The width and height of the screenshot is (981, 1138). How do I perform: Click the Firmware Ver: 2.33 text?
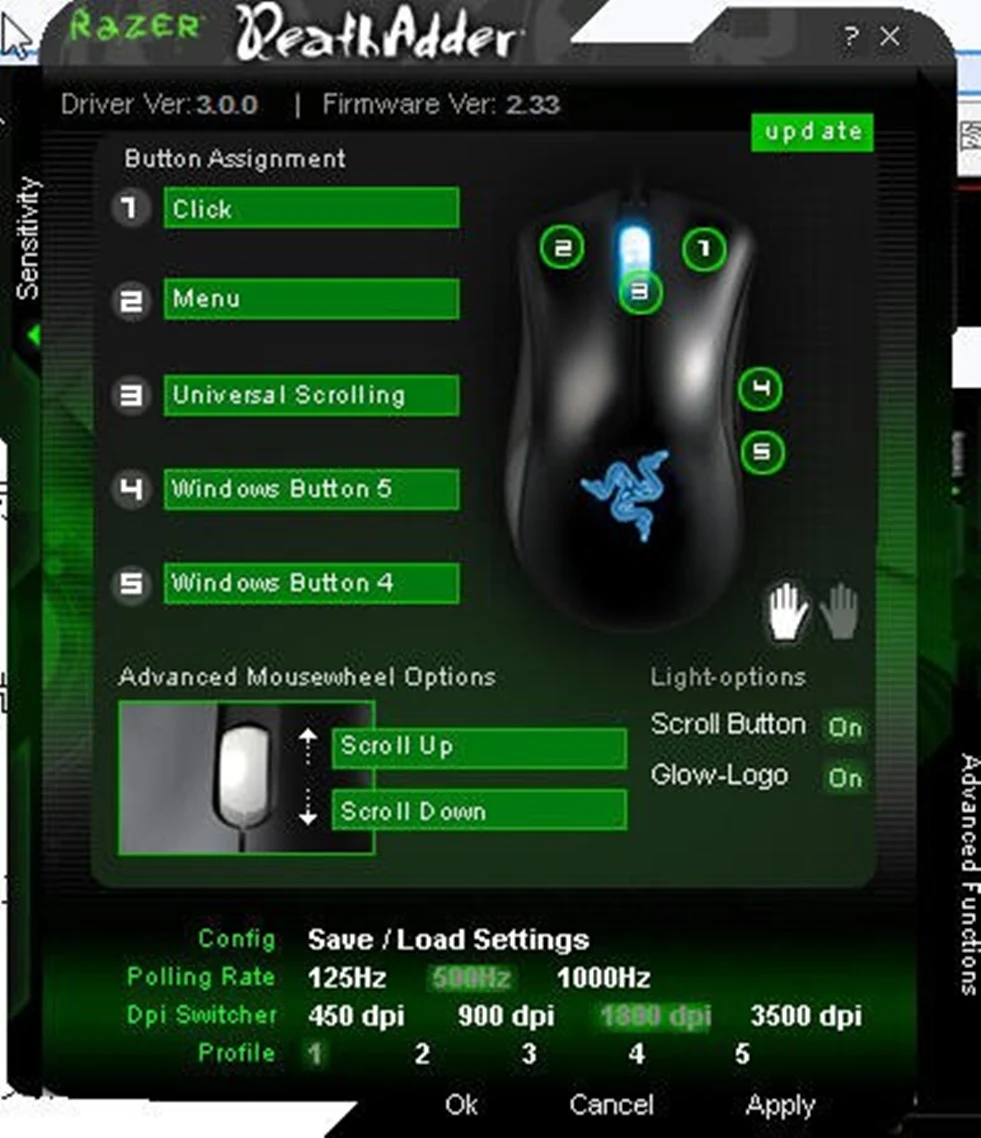[441, 105]
